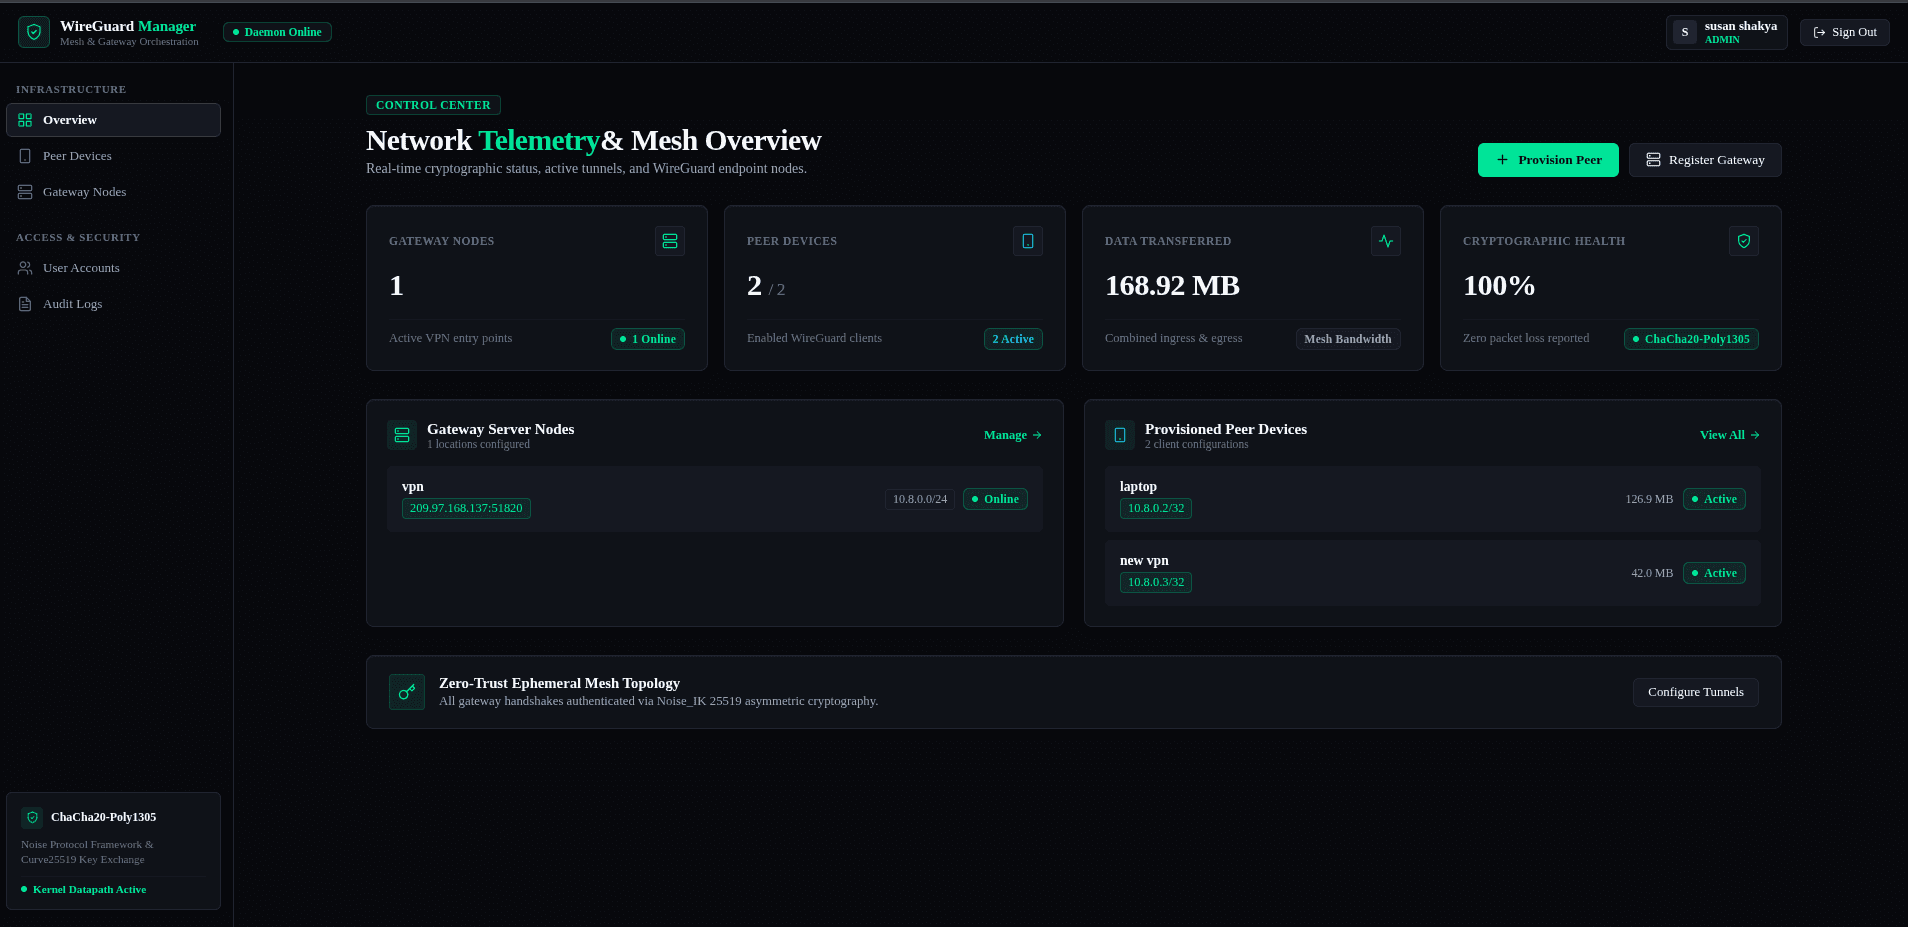Viewport: 1908px width, 927px height.
Task: Click the 2 Active badge
Action: click(1013, 339)
